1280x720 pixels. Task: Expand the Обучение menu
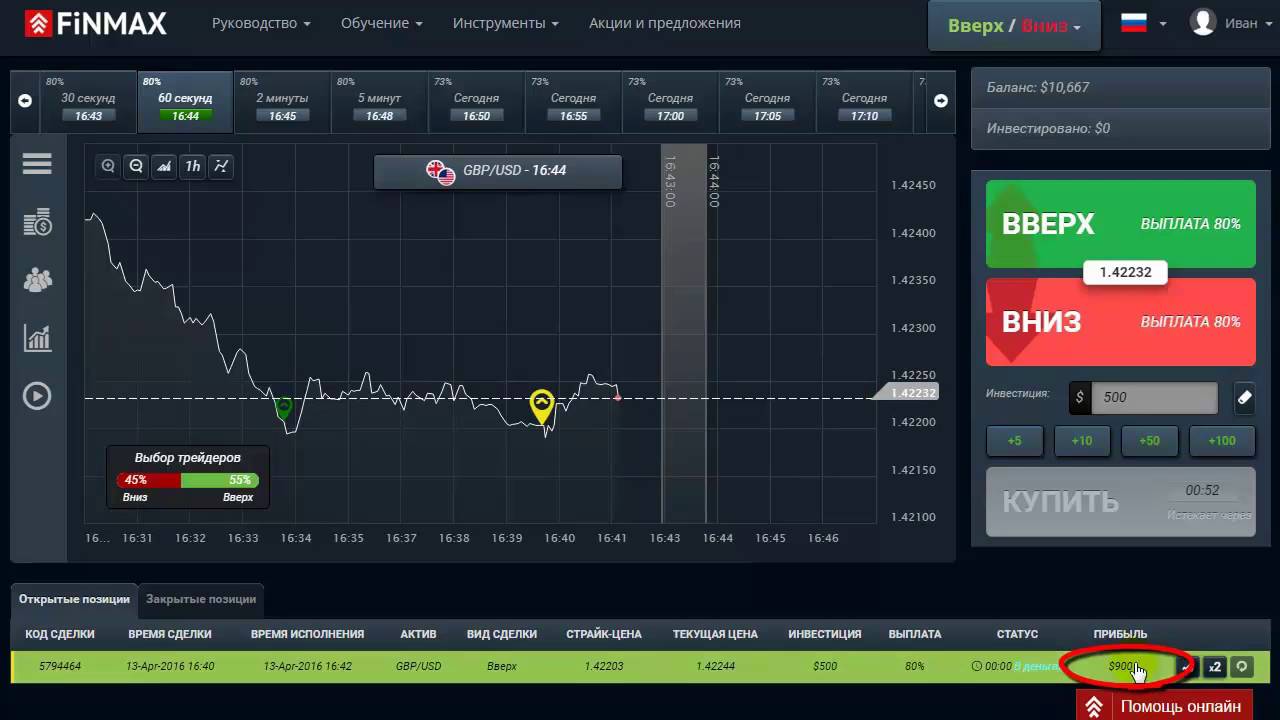point(381,23)
